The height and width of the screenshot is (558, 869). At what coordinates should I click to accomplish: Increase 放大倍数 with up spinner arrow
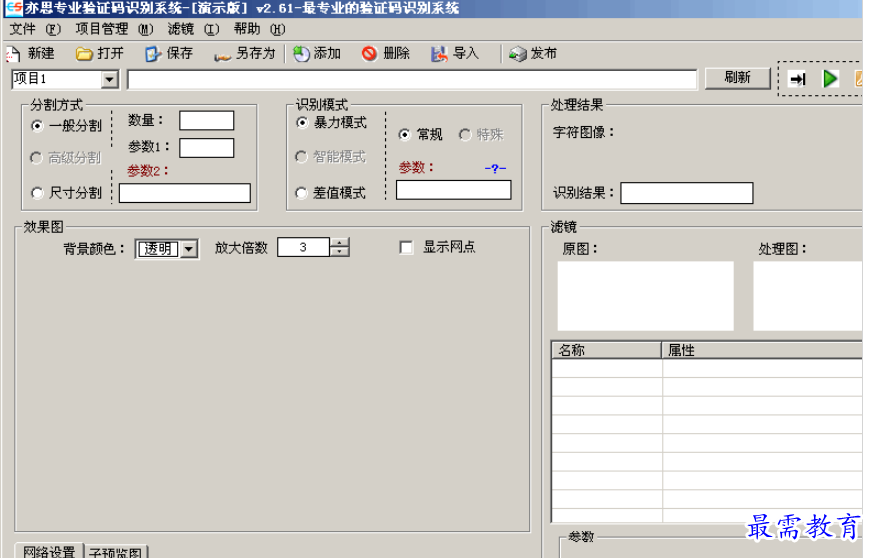click(x=340, y=242)
